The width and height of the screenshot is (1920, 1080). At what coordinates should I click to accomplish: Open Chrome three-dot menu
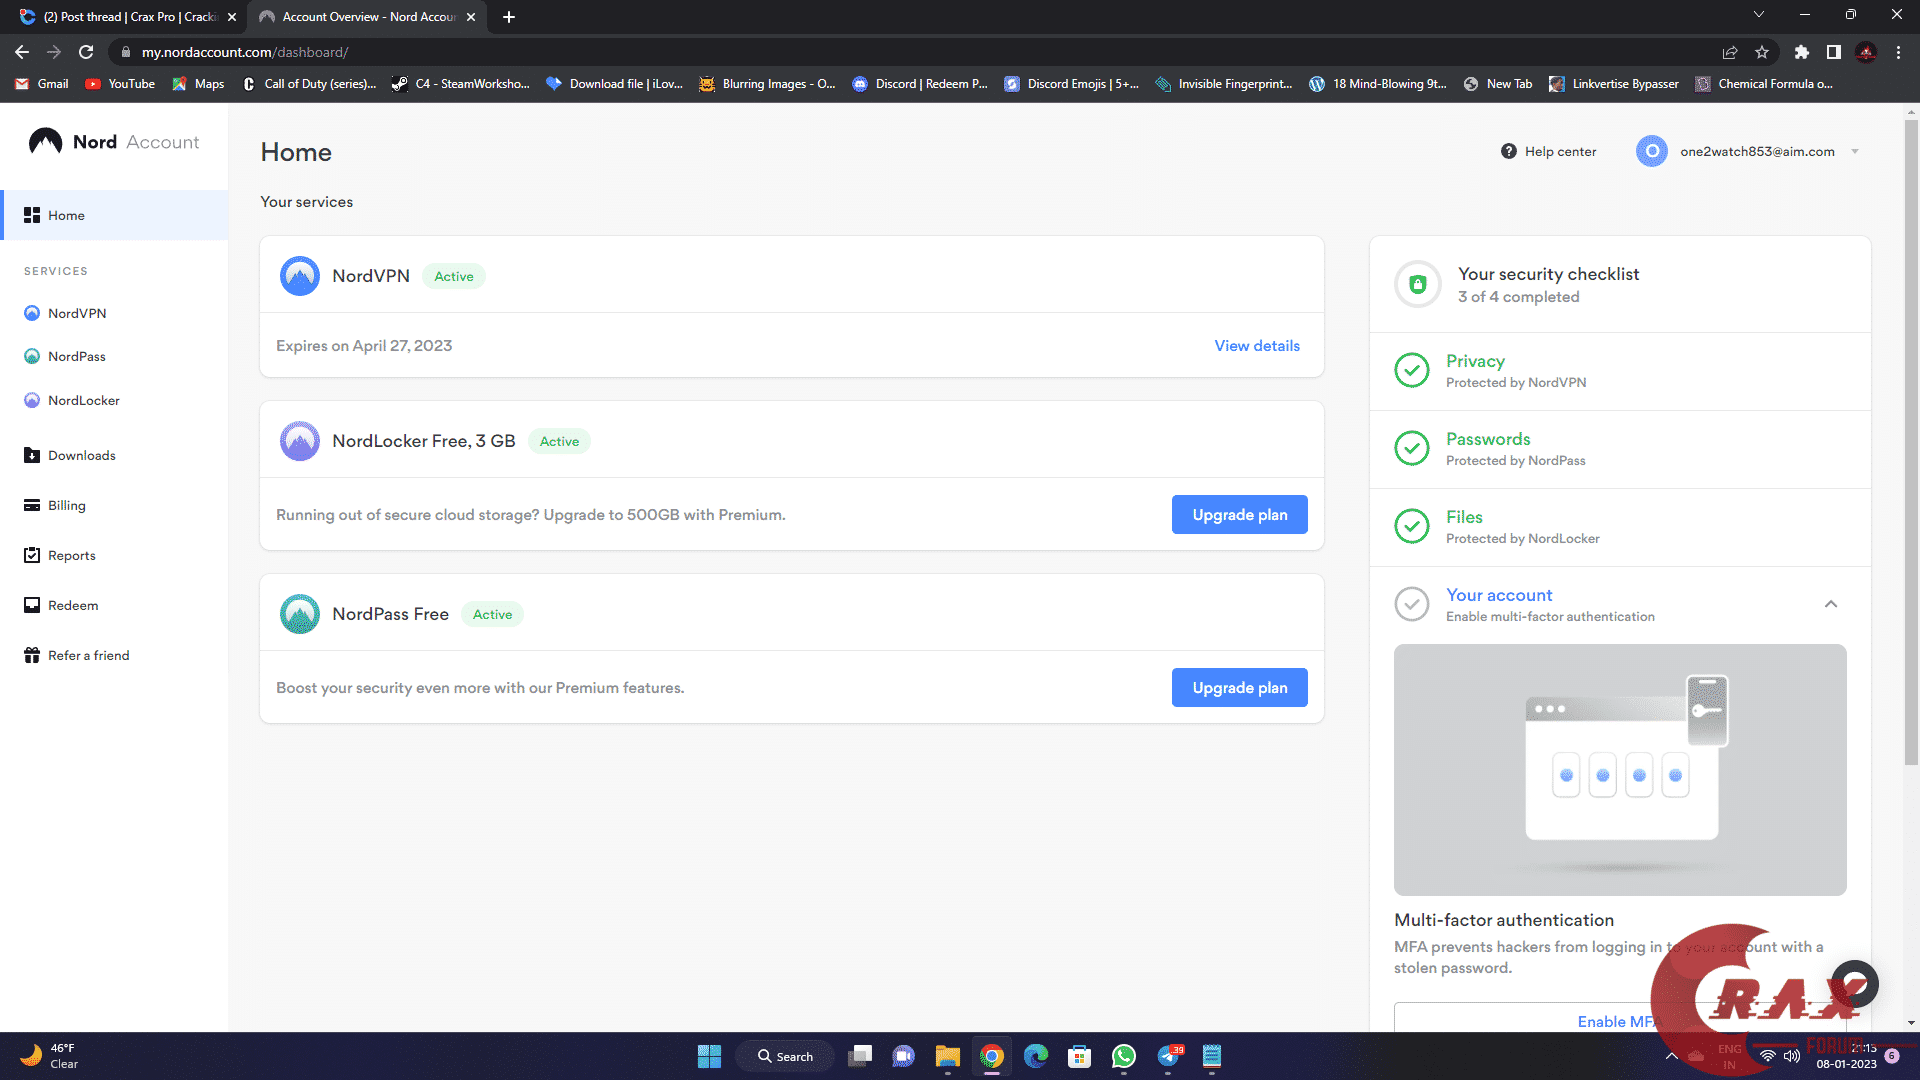1898,52
